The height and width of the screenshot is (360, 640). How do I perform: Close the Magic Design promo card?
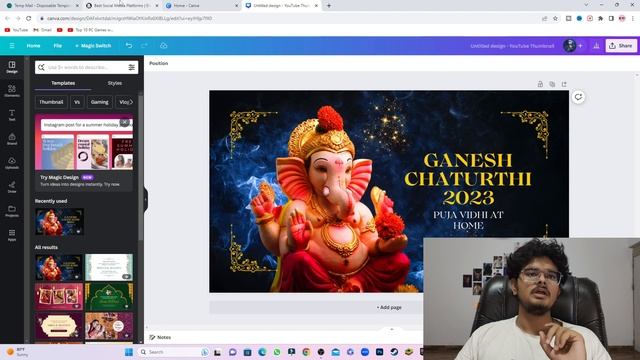124,122
